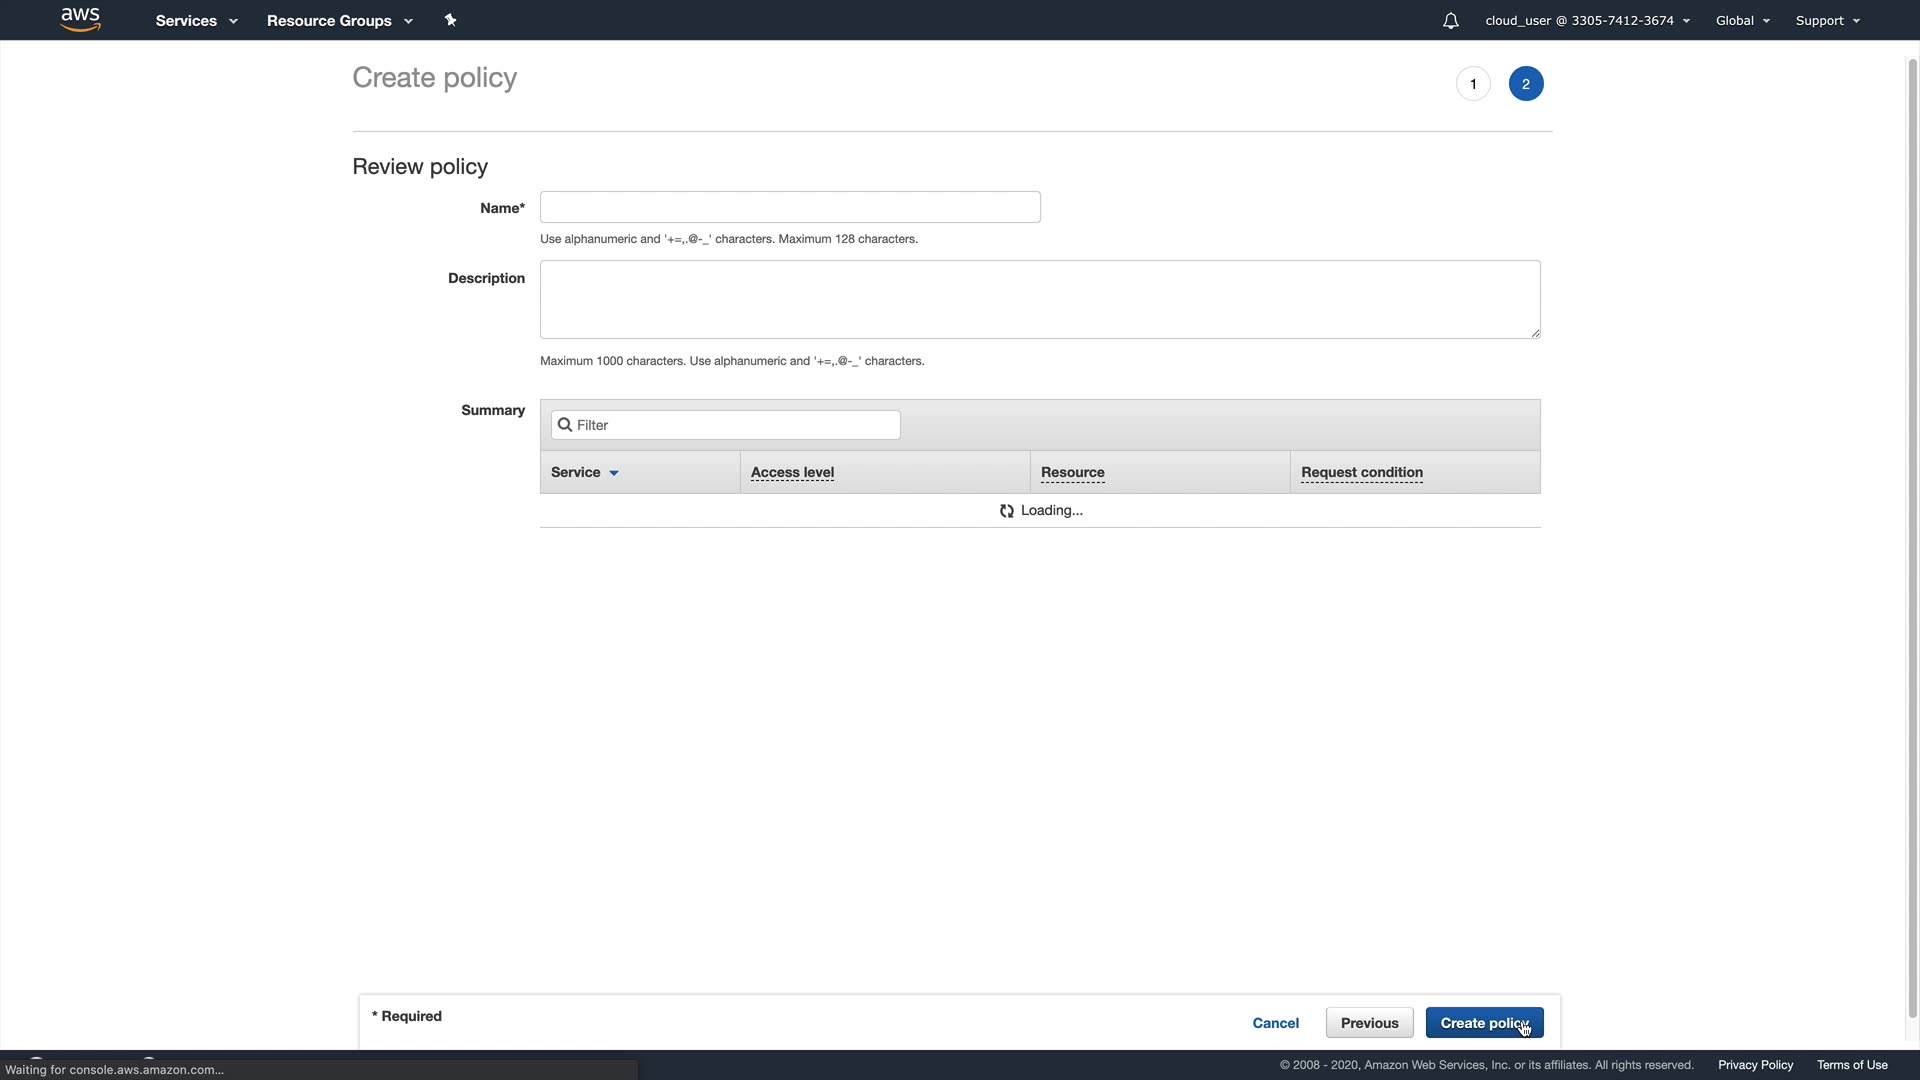Viewport: 1920px width, 1080px height.
Task: Open the Support menu
Action: pos(1827,21)
